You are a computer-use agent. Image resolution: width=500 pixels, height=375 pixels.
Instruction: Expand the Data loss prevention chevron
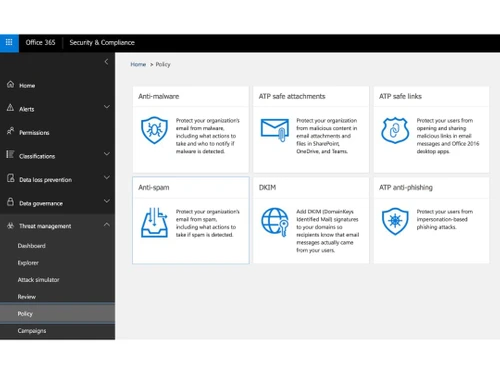coord(107,177)
